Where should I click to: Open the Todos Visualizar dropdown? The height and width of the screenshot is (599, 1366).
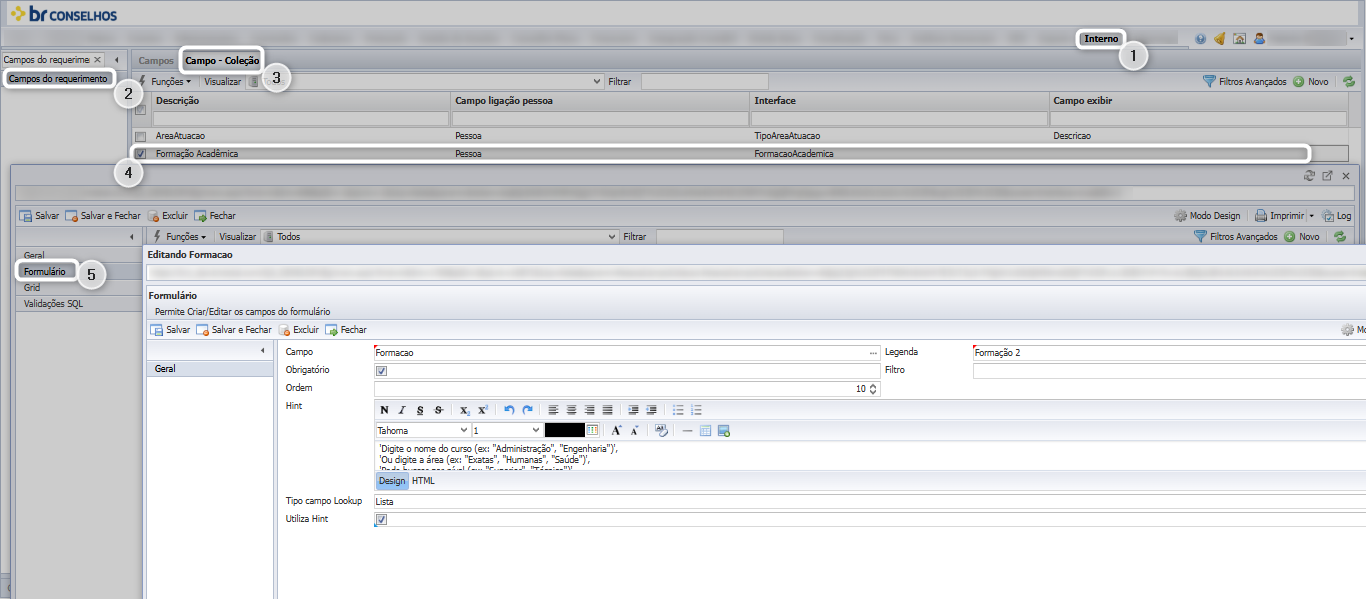click(440, 237)
